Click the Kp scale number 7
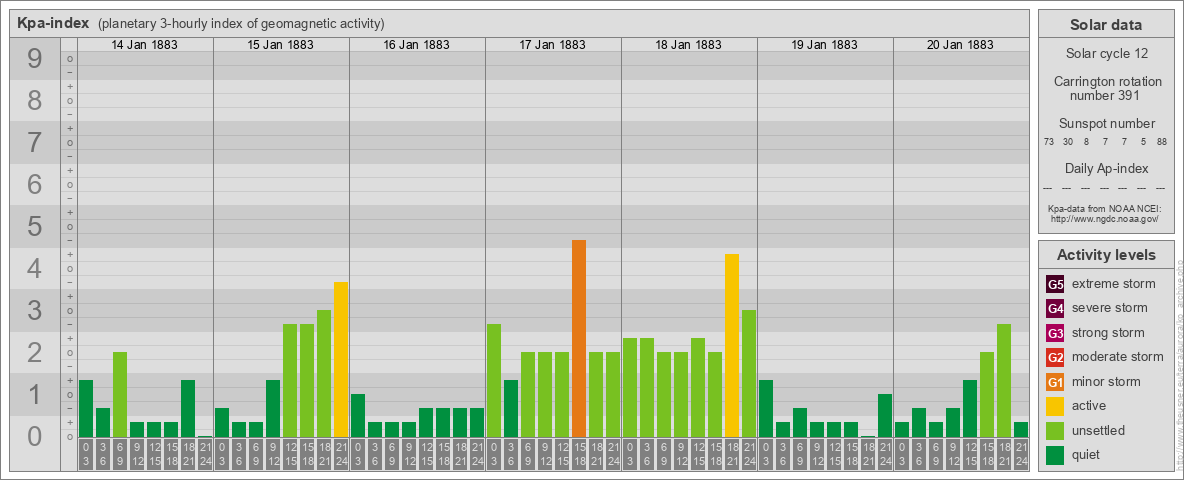The width and height of the screenshot is (1184, 480). coord(35,143)
